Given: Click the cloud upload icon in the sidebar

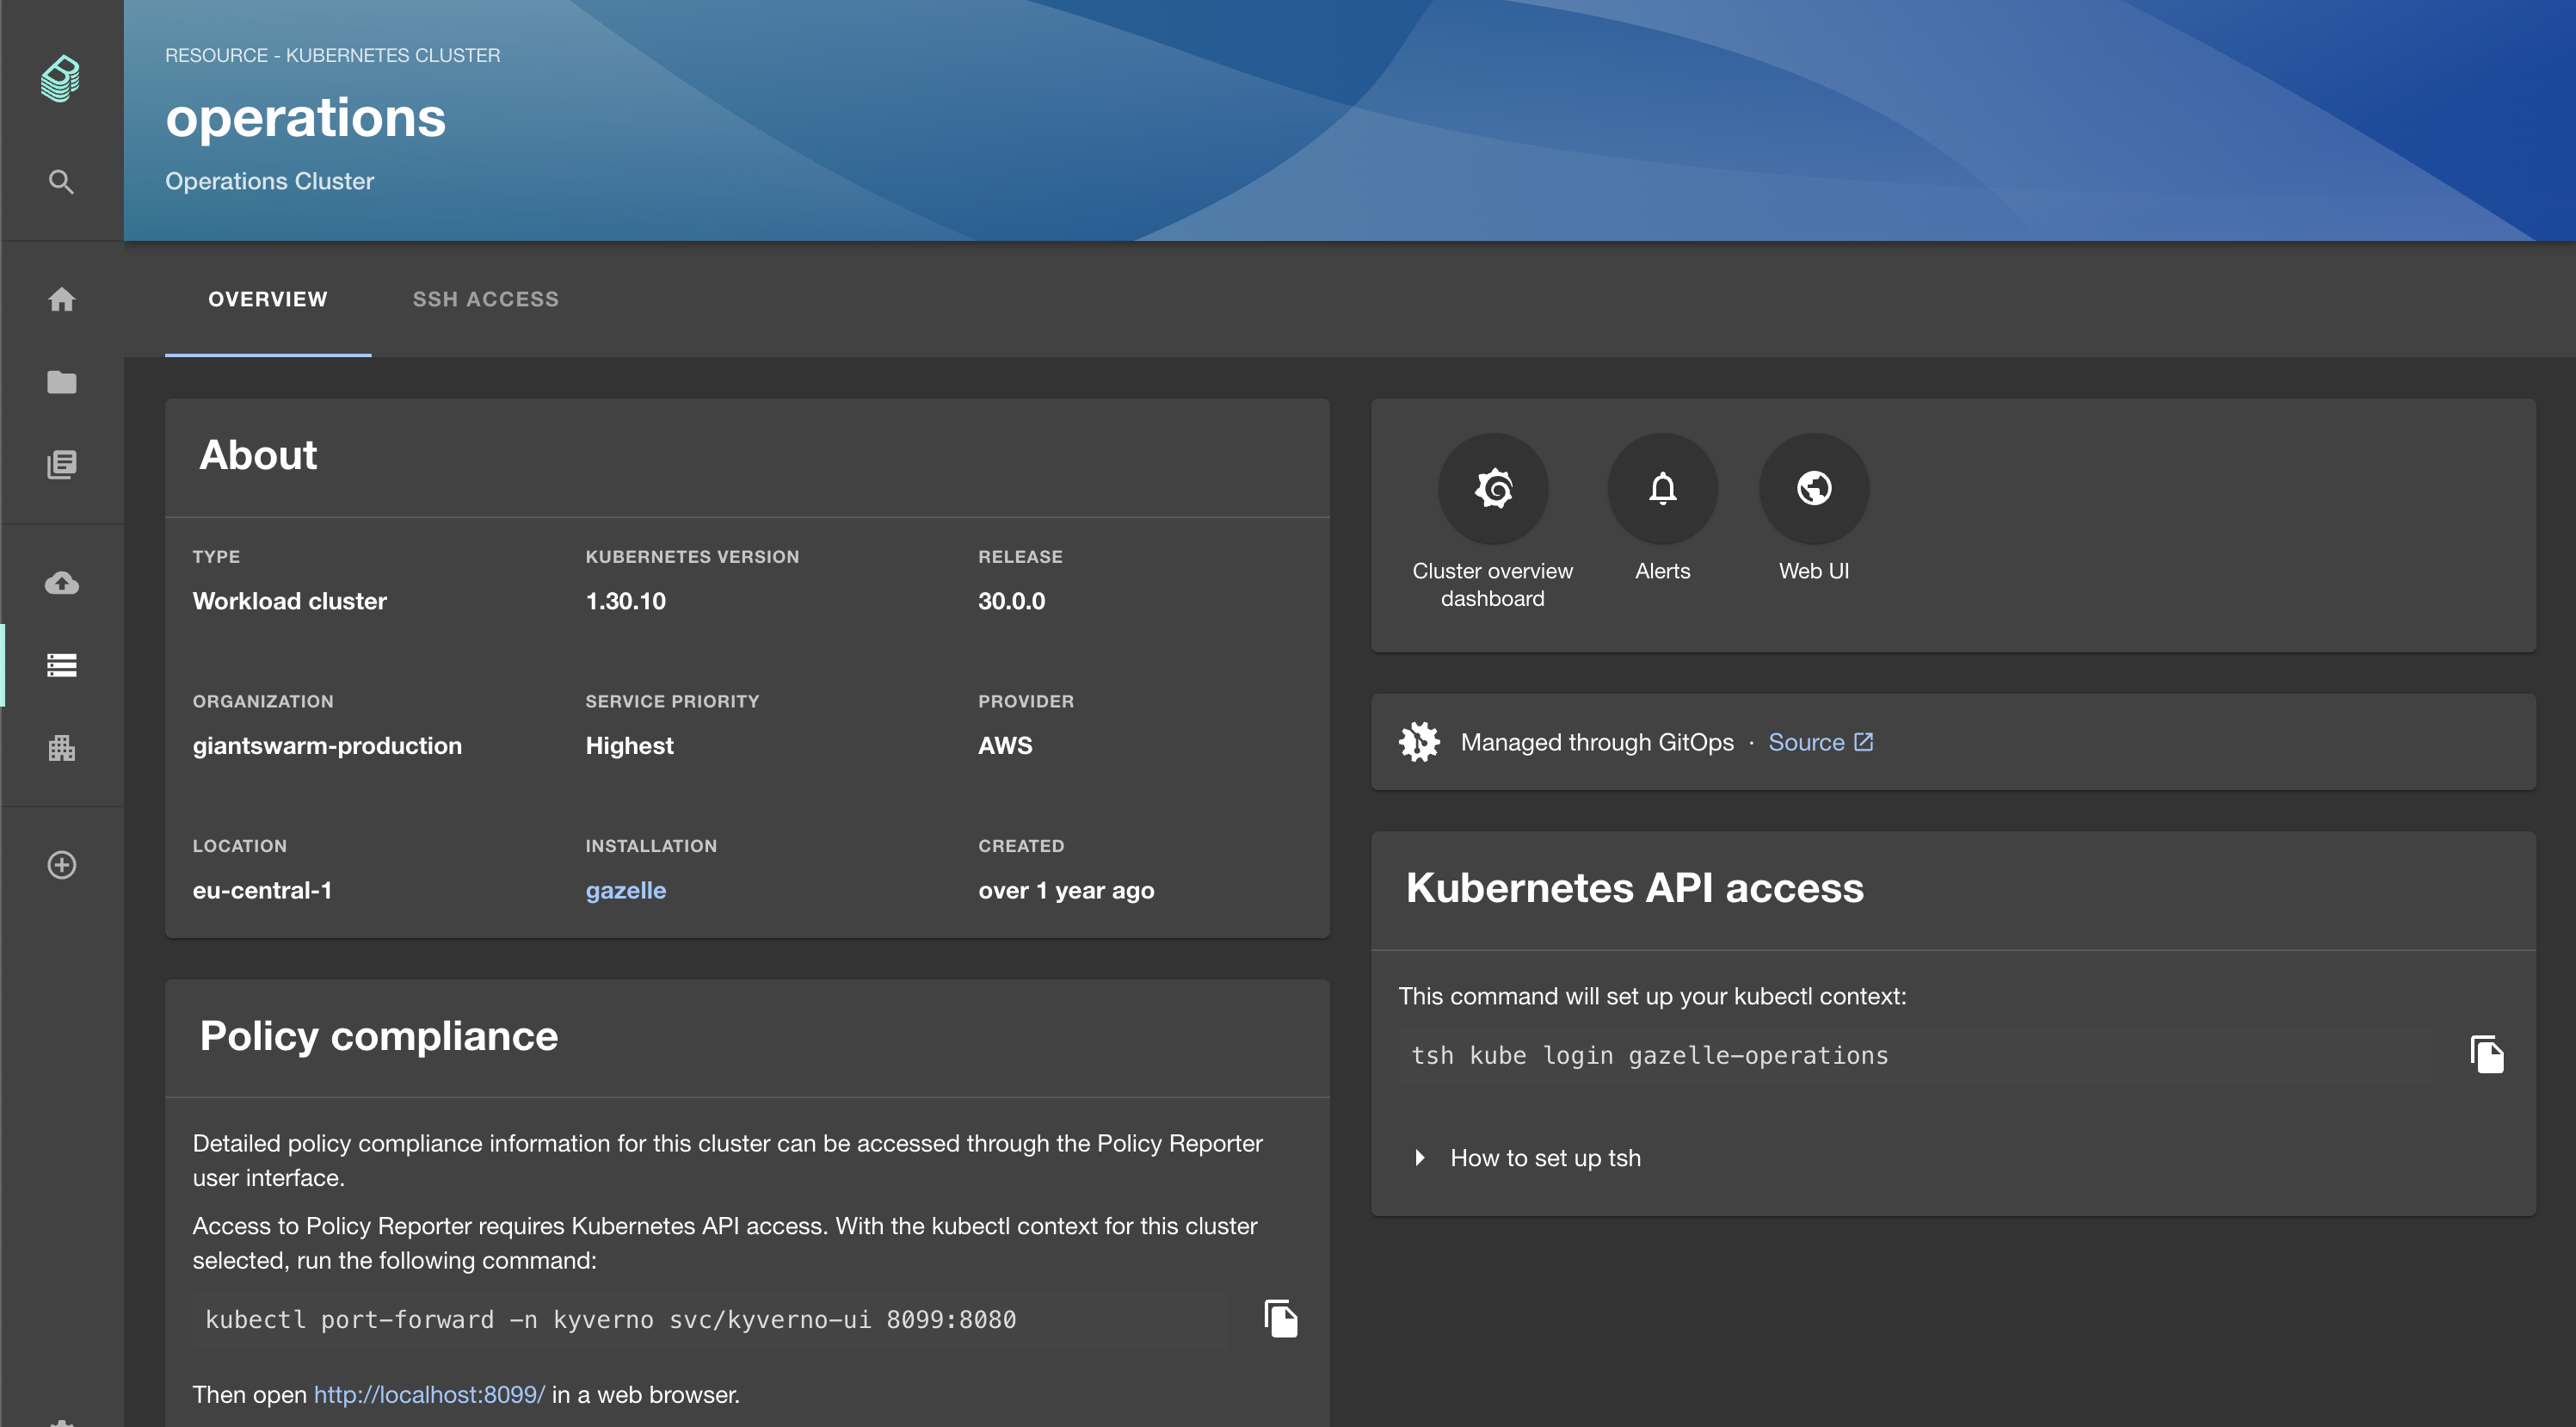Looking at the screenshot, I should click(x=61, y=582).
